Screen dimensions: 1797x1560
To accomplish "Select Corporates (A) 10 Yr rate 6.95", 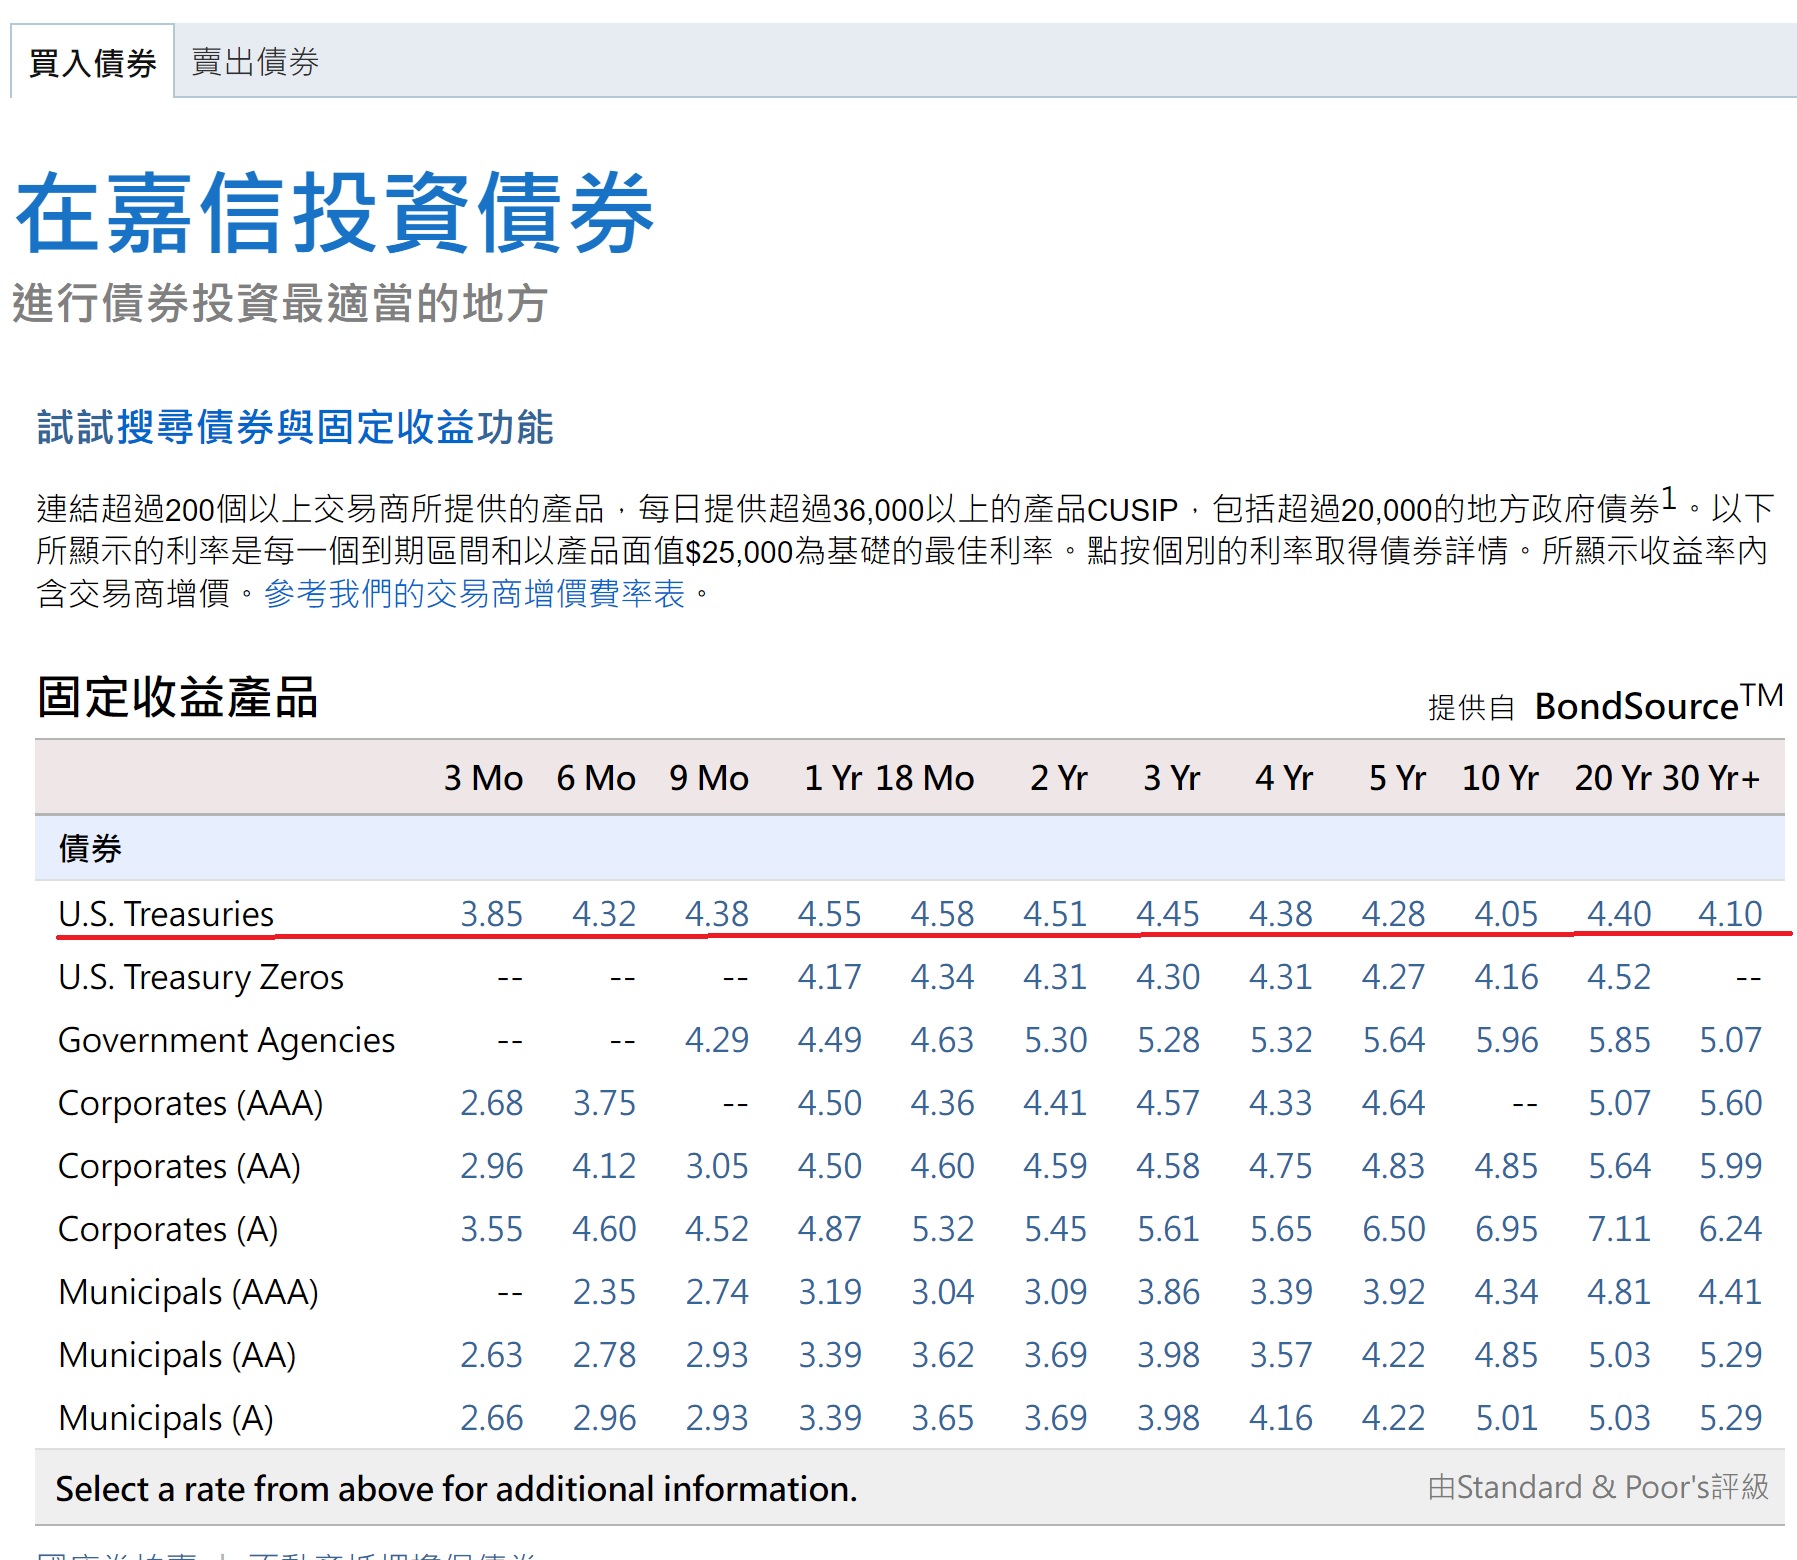I will coord(1507,1229).
